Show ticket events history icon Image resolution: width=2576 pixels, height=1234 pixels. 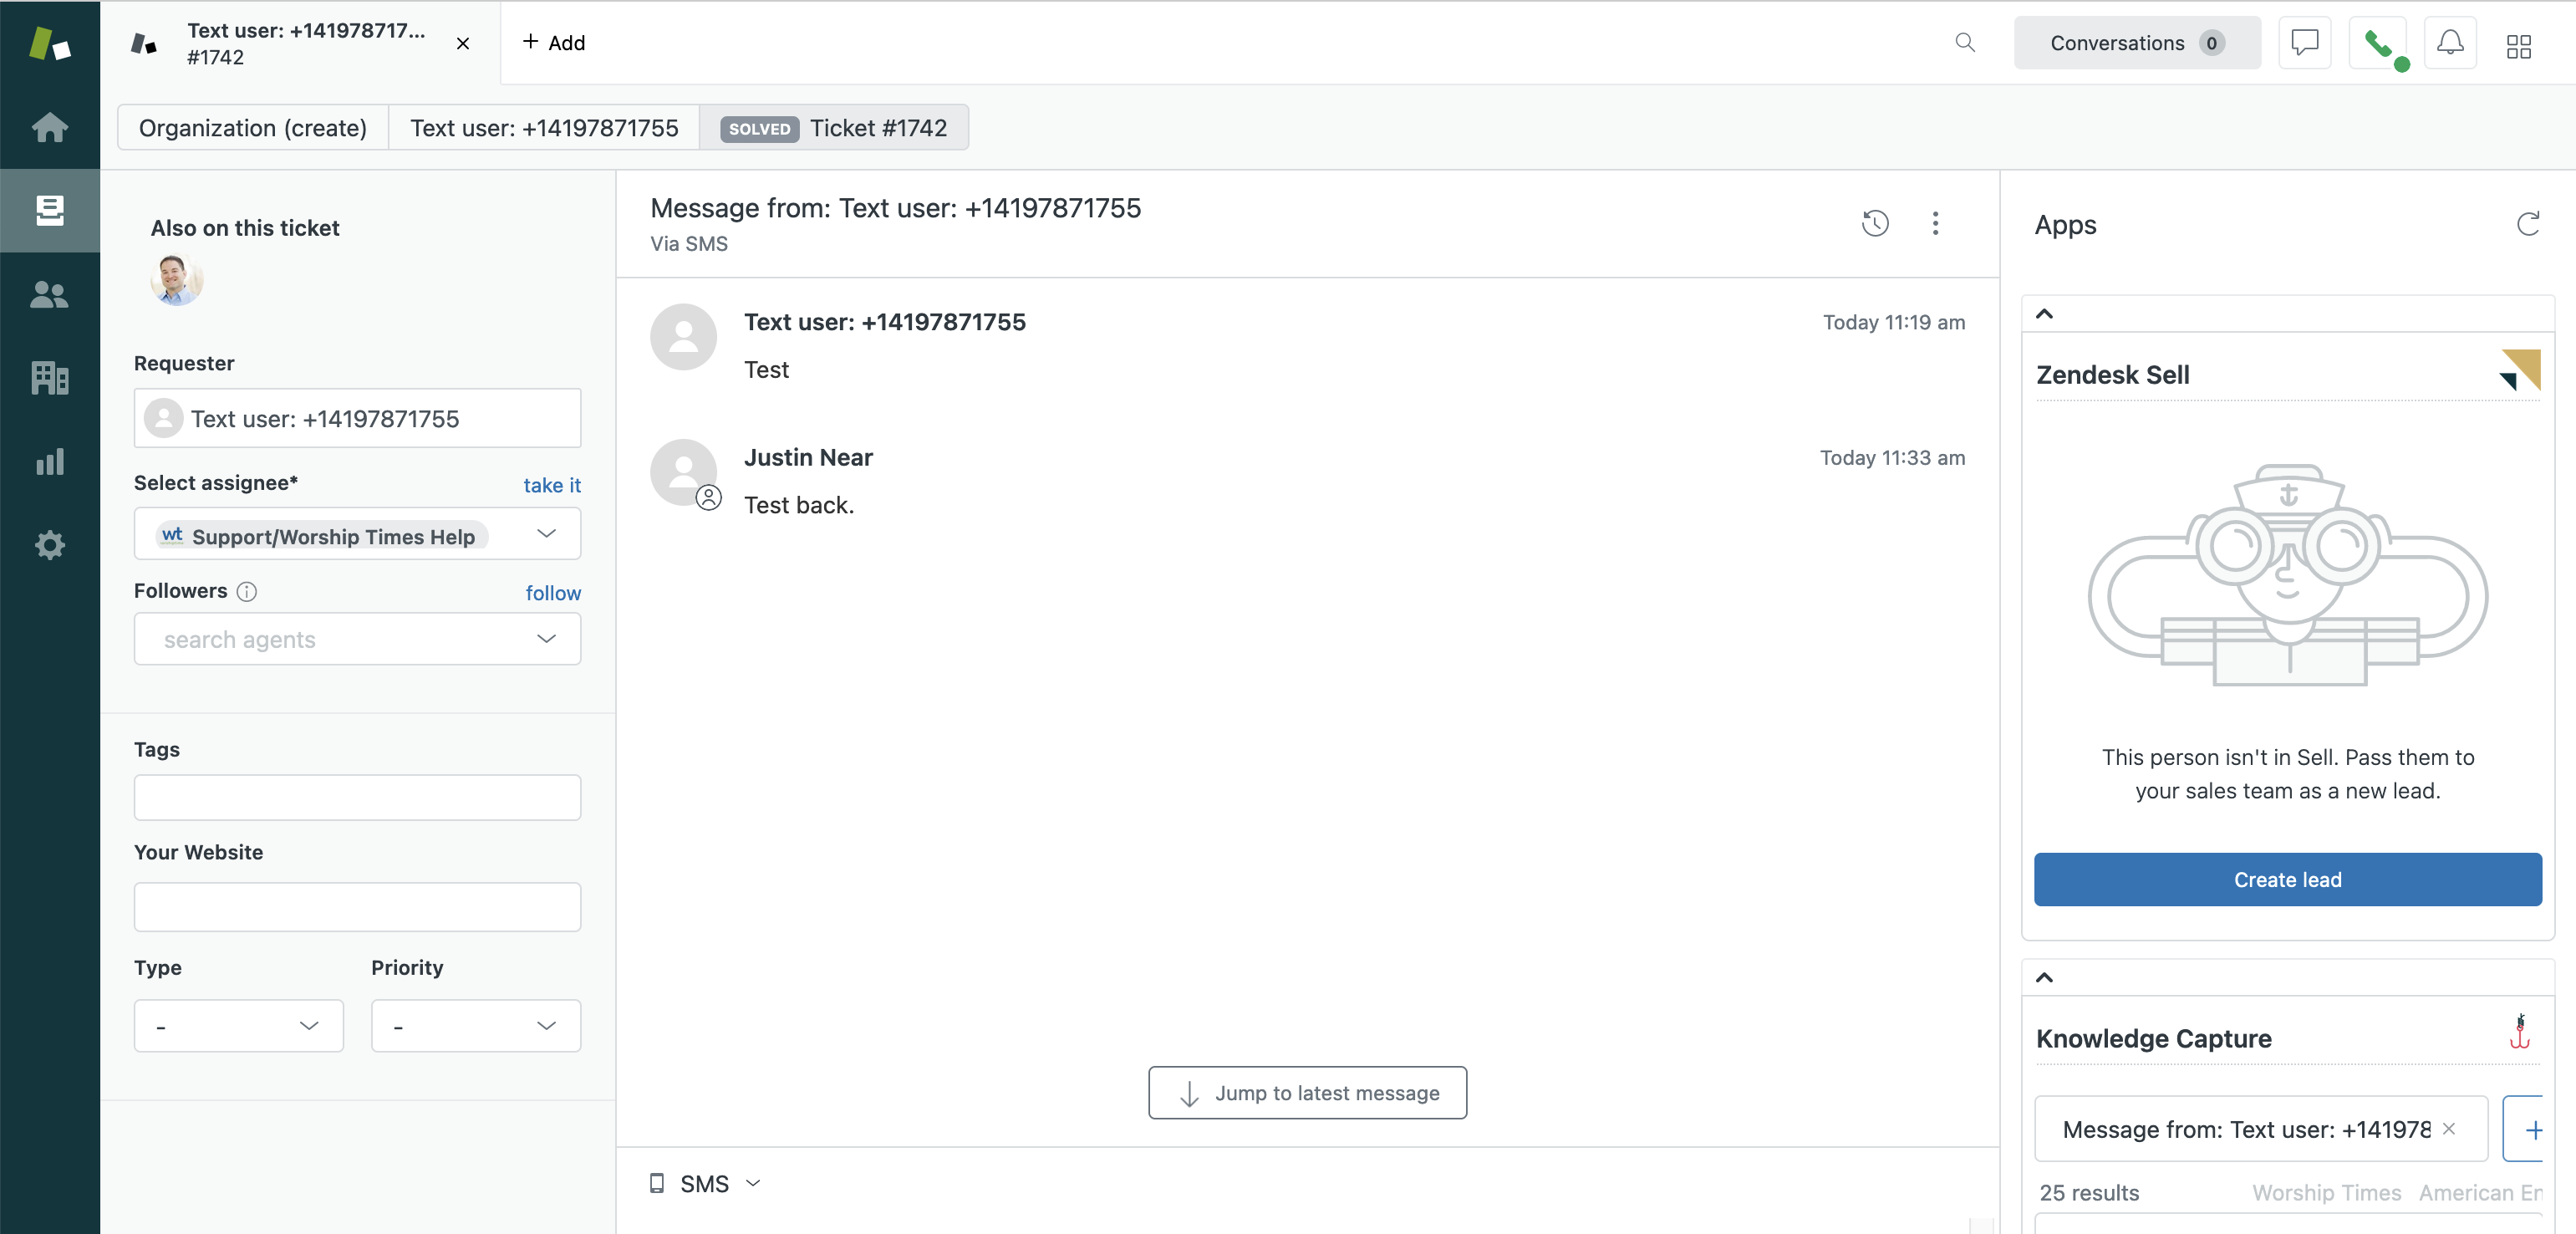(x=1875, y=223)
